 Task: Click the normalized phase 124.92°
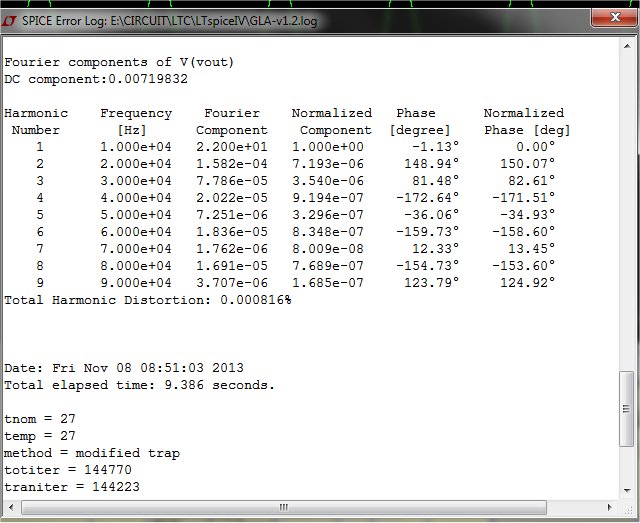coord(528,283)
